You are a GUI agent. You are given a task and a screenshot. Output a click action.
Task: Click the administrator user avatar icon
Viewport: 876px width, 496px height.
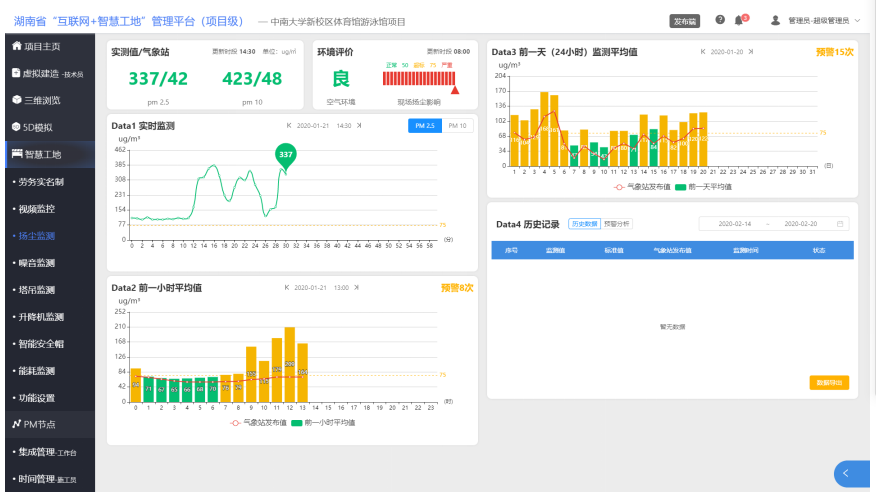[776, 20]
